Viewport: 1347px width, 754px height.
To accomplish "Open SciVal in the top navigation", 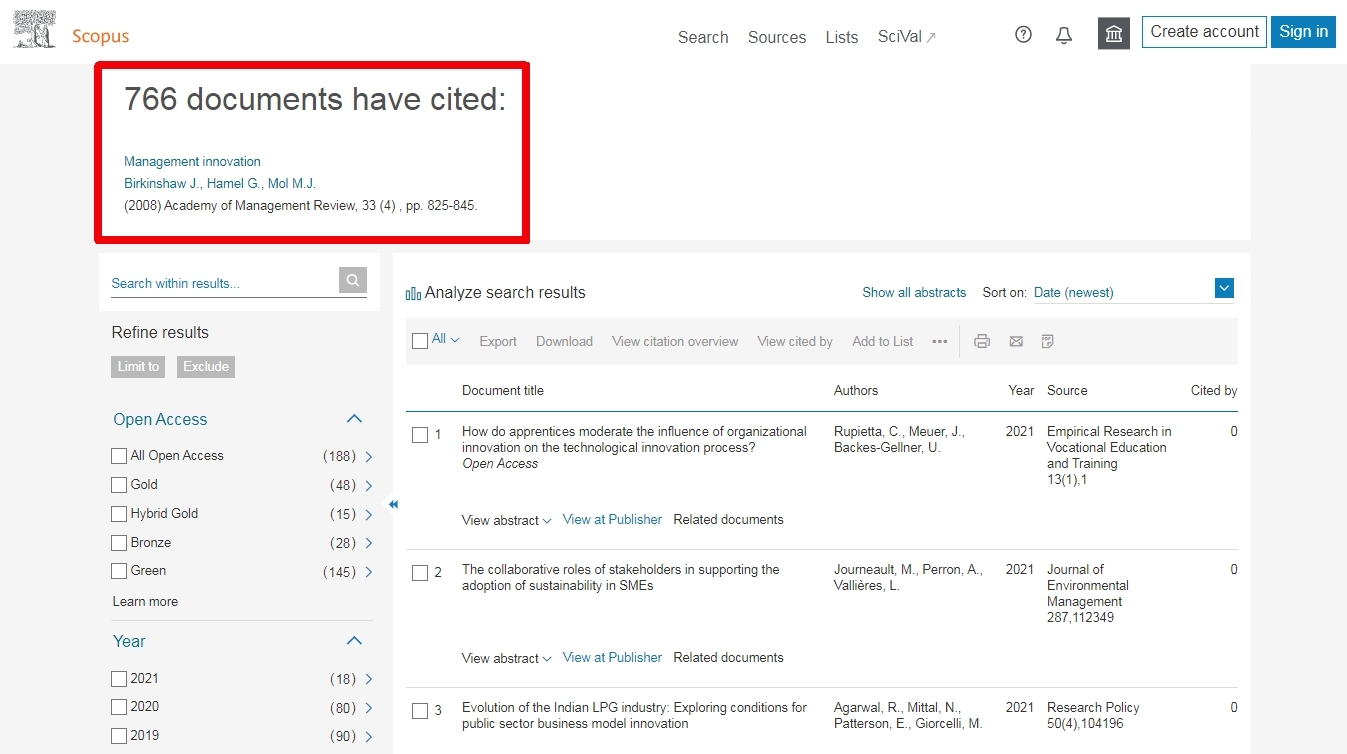I will [907, 37].
